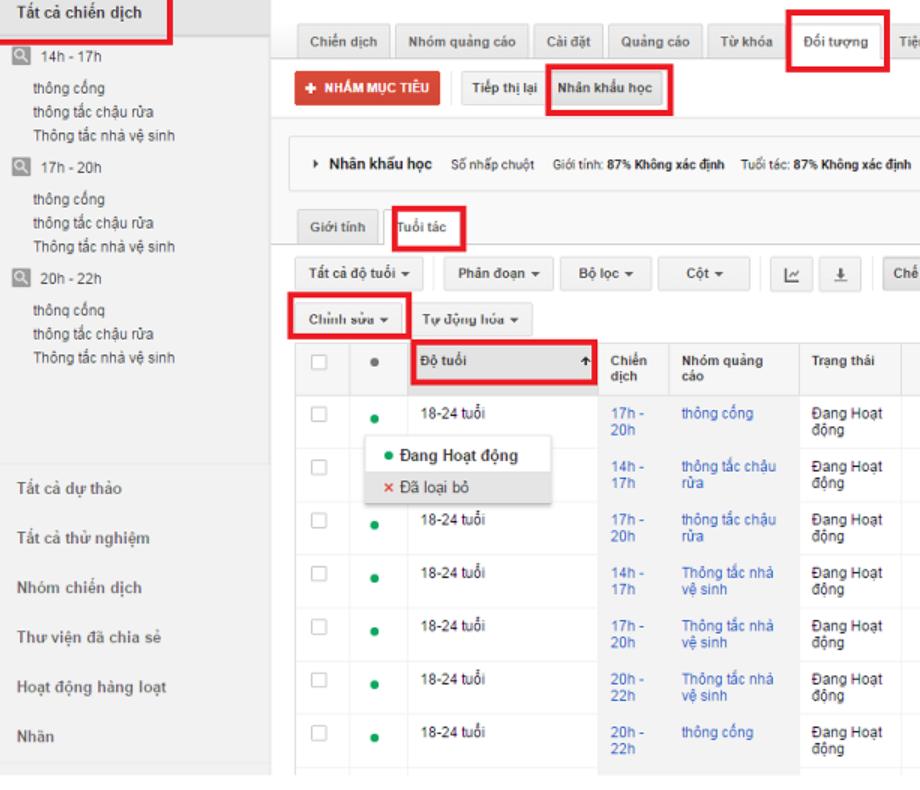This screenshot has height=790, width=920.
Task: Open the Chỉnh sửa dropdown
Action: (x=349, y=319)
